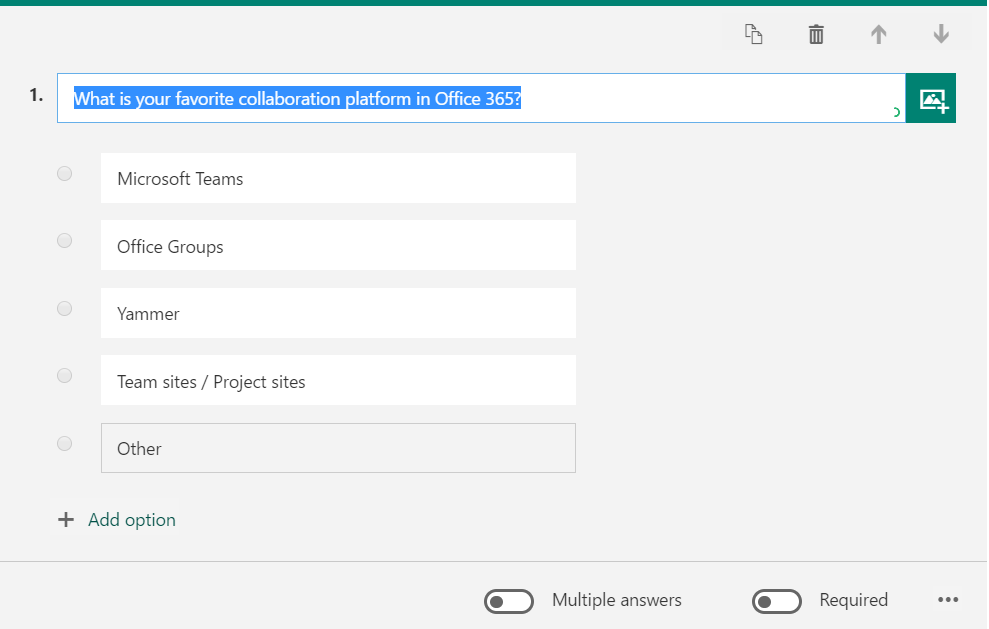Edit the Microsoft Teams option field

click(x=338, y=179)
